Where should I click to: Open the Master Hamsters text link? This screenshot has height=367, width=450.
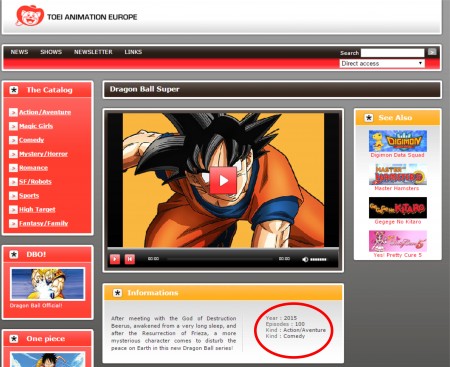click(397, 189)
